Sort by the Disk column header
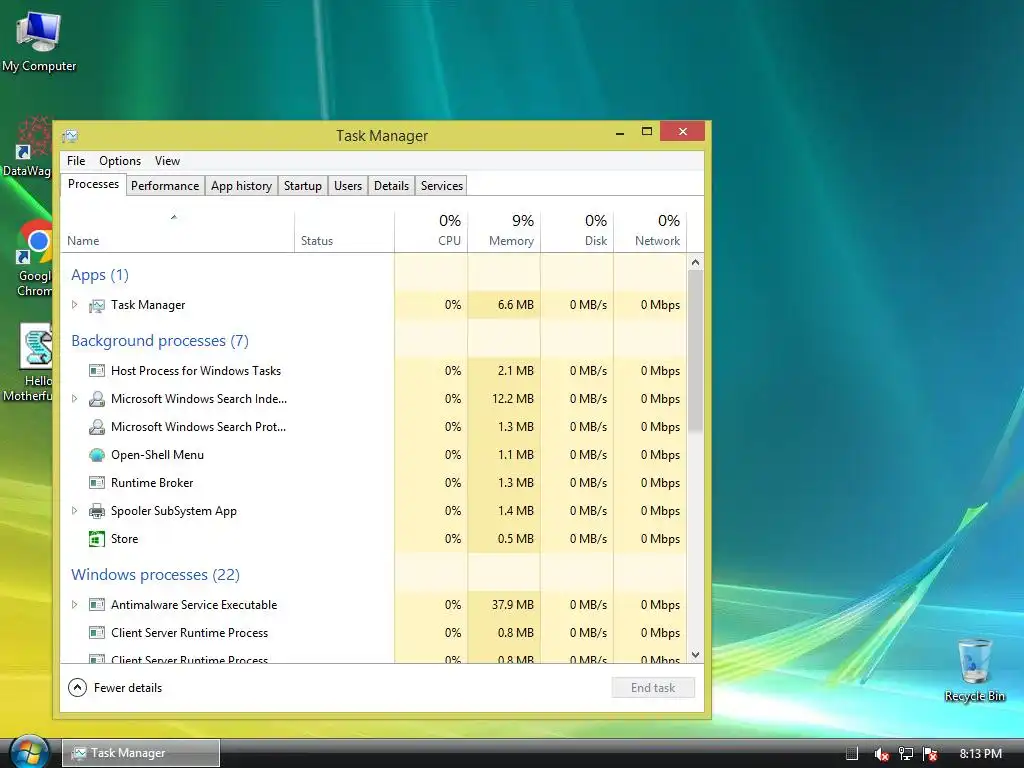1024x768 pixels. pyautogui.click(x=577, y=231)
